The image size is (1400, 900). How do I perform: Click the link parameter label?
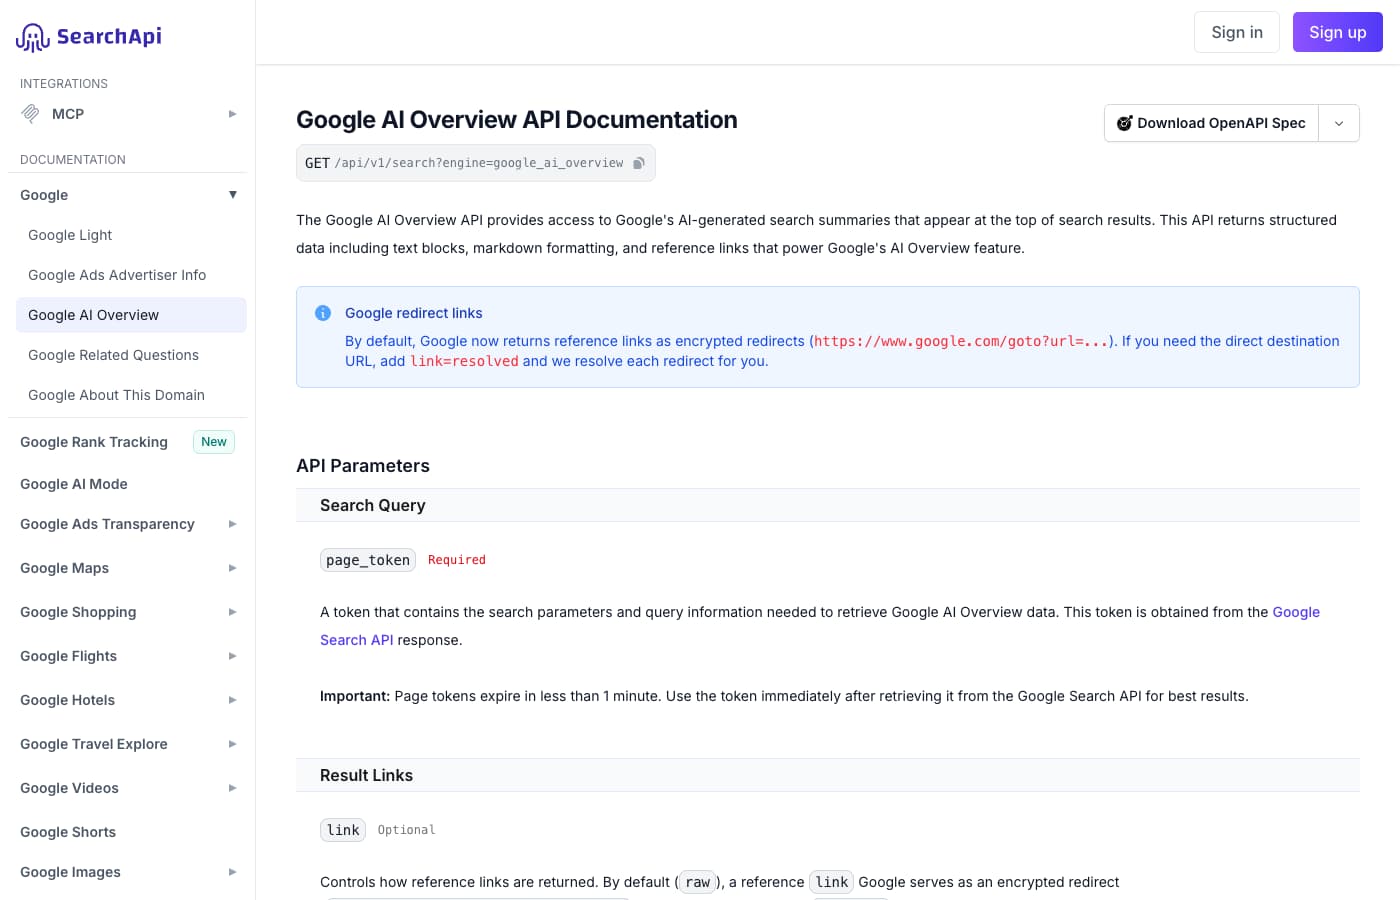pyautogui.click(x=343, y=830)
